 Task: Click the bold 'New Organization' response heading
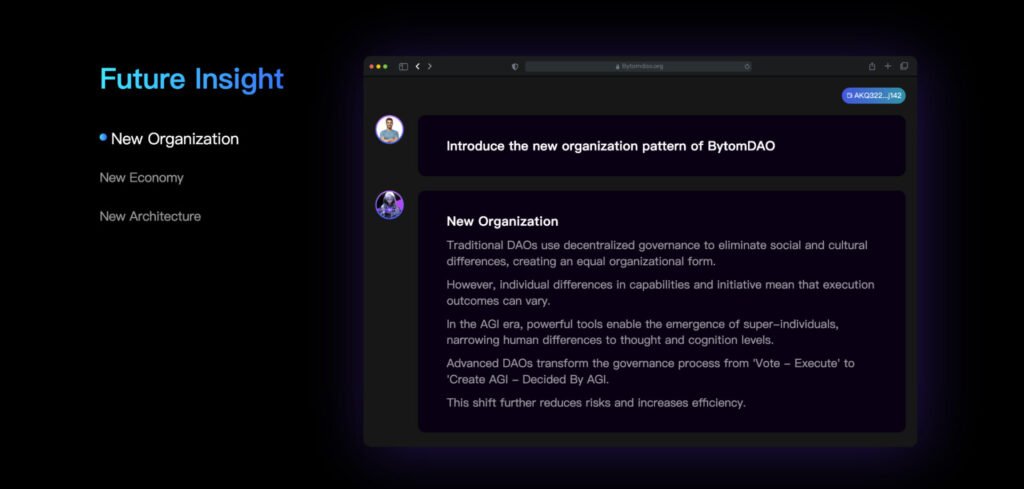click(502, 221)
